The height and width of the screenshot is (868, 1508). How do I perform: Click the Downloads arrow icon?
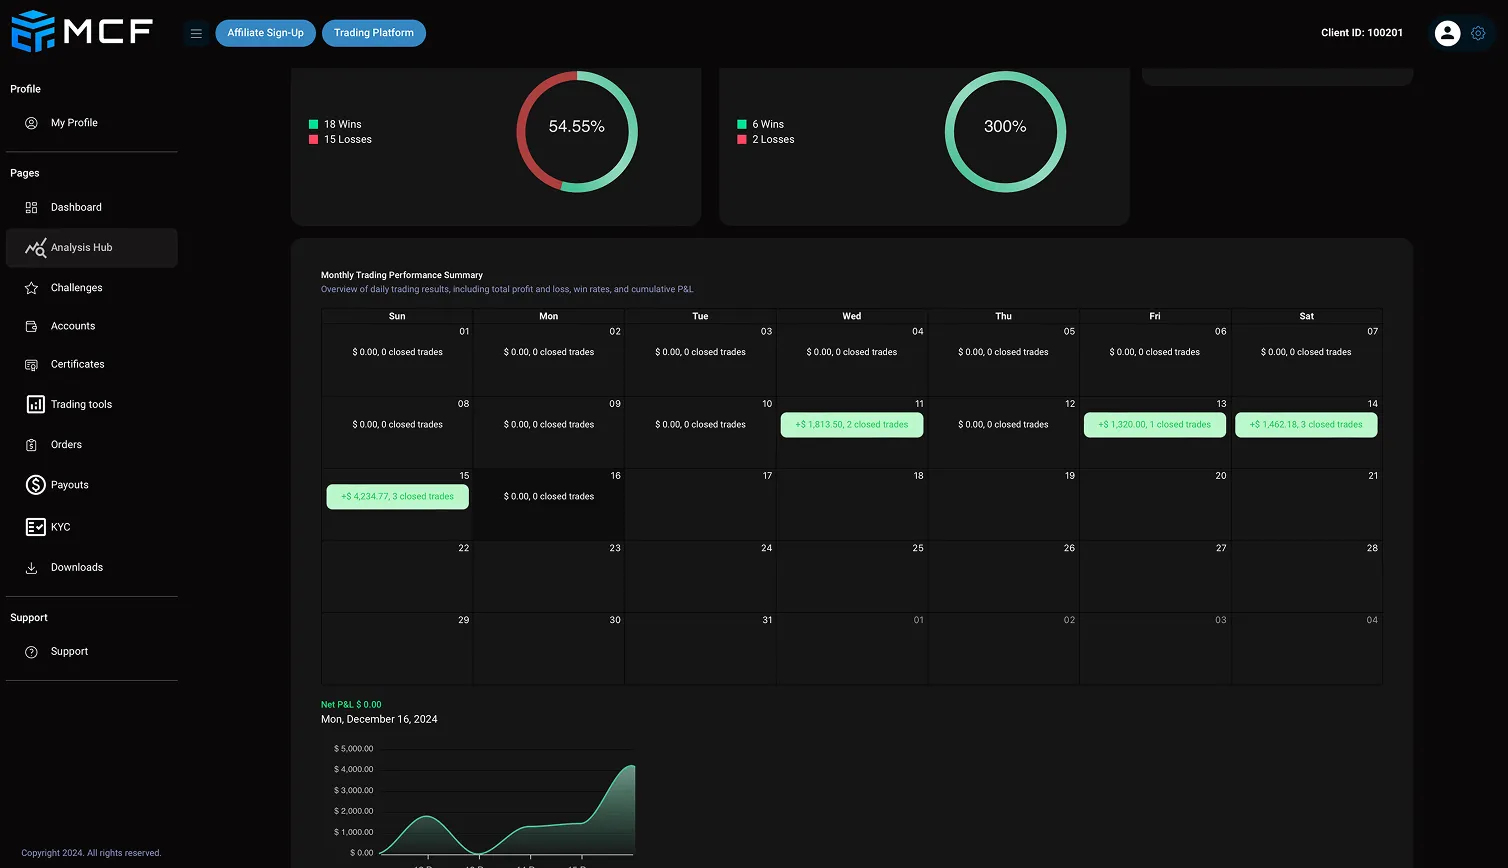point(31,568)
